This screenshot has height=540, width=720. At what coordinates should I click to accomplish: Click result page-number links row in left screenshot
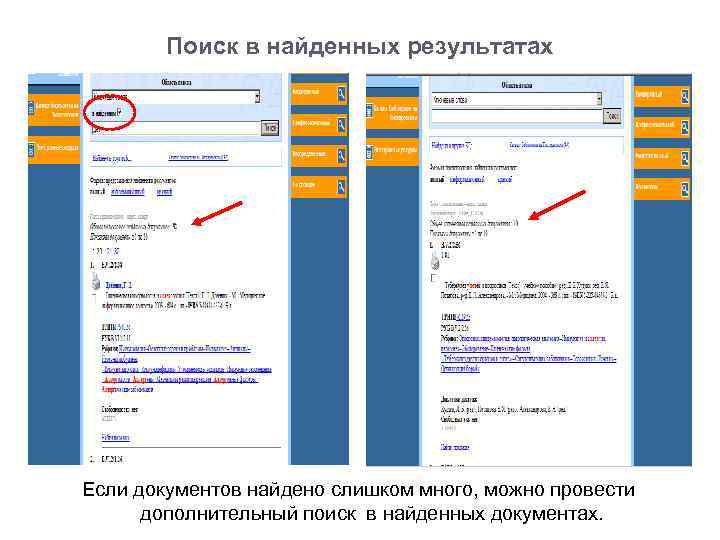pos(106,251)
